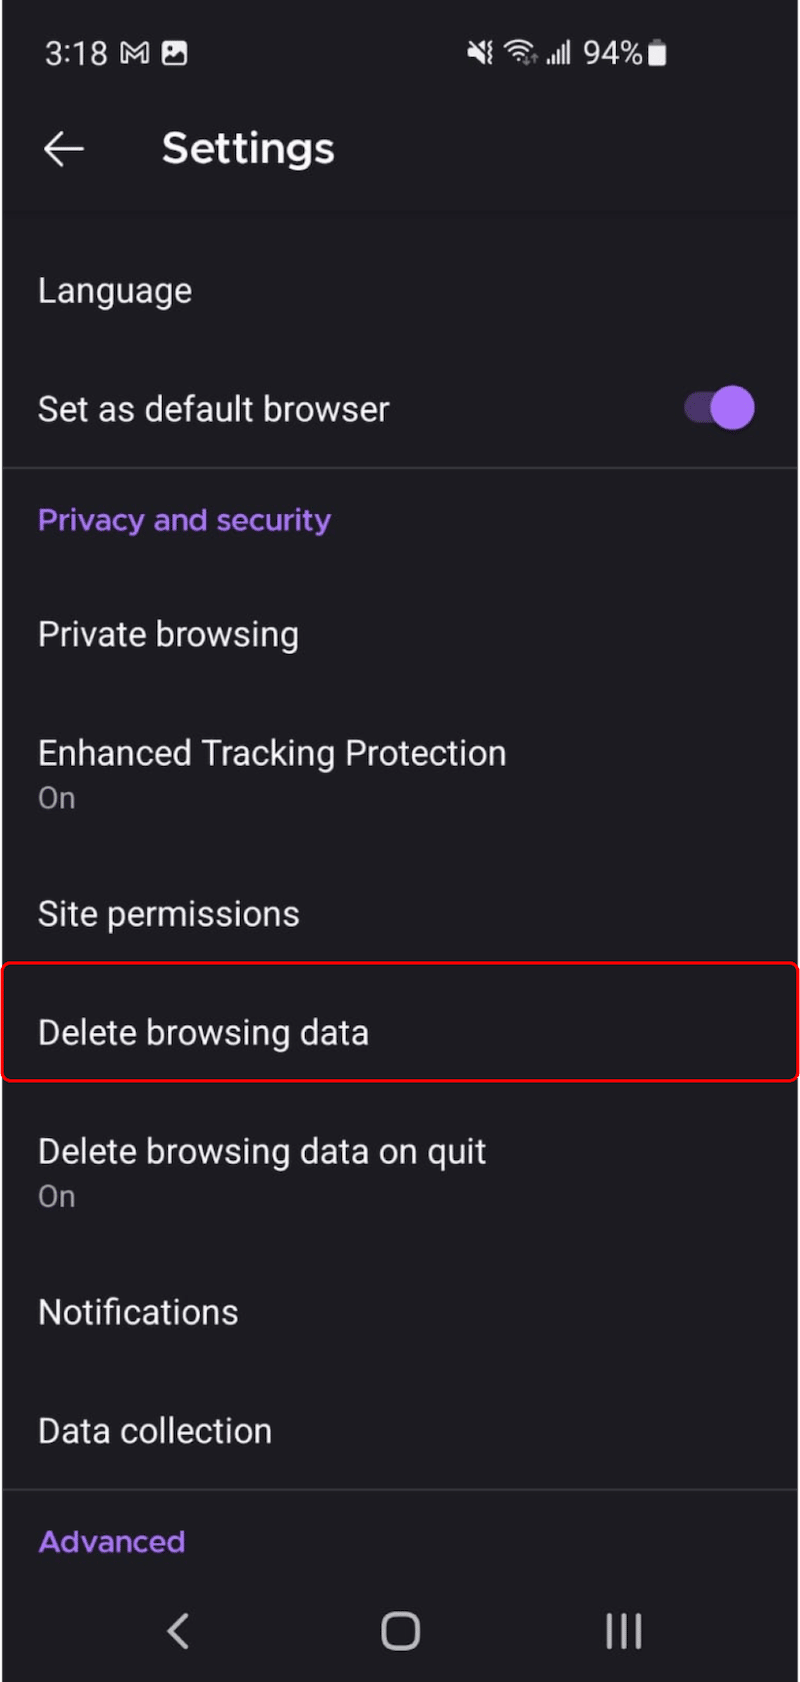Select Delete browsing data

(x=203, y=1032)
